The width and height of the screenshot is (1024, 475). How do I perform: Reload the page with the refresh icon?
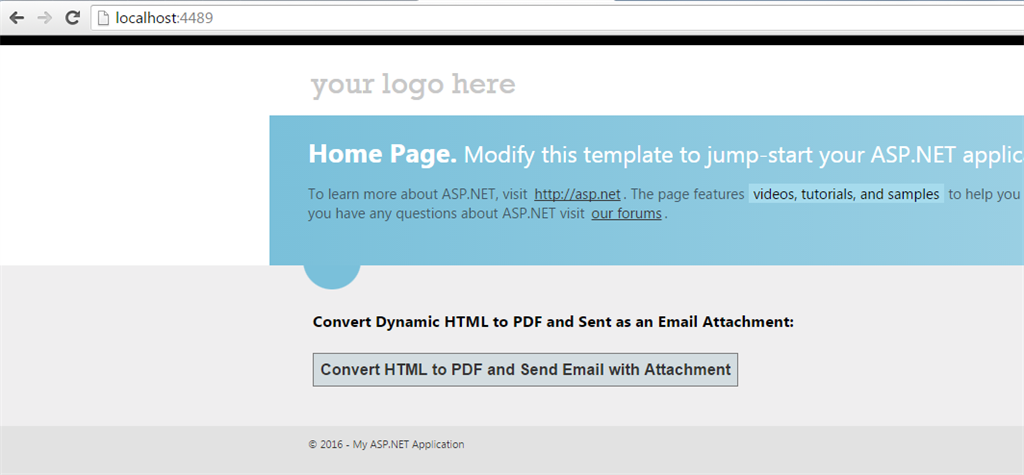[x=72, y=17]
